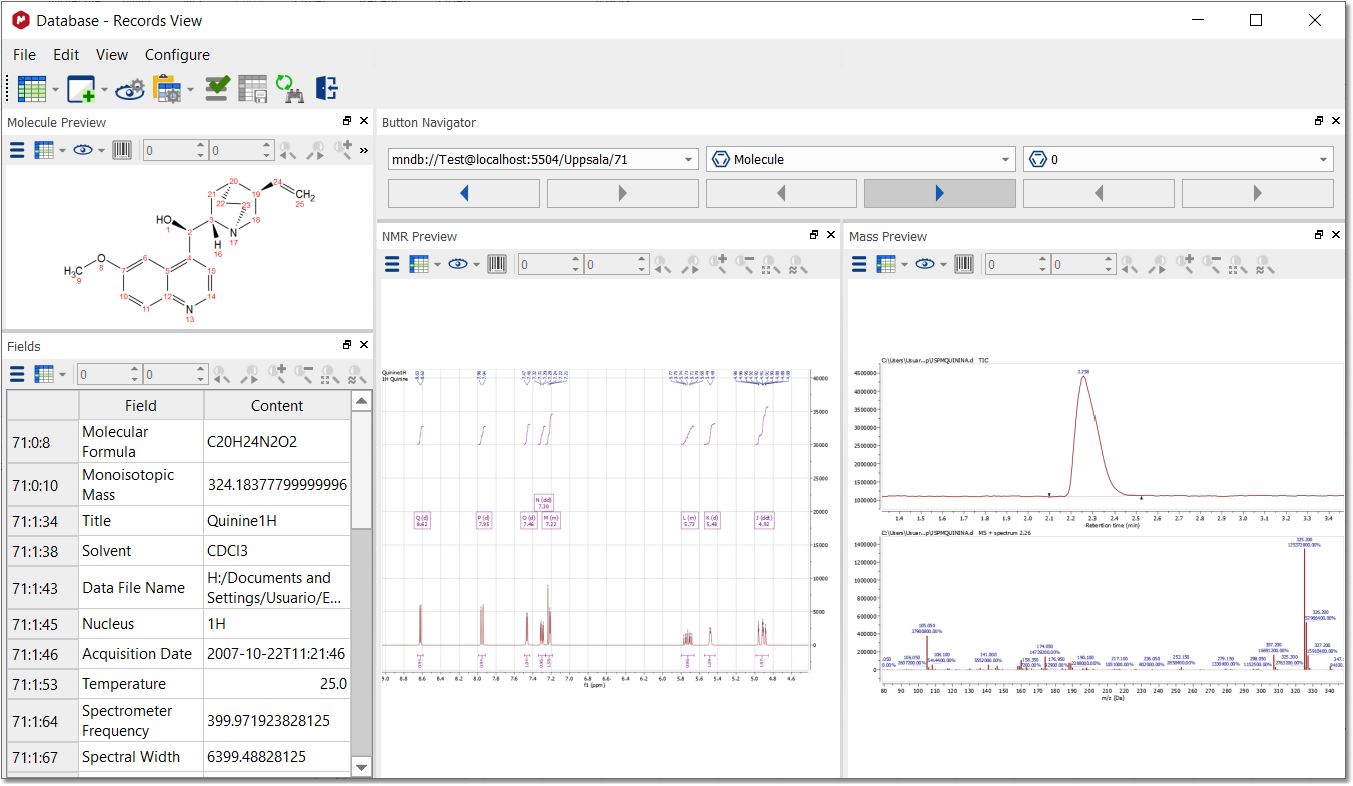
Task: Click the new window with plus icon
Action: click(80, 88)
